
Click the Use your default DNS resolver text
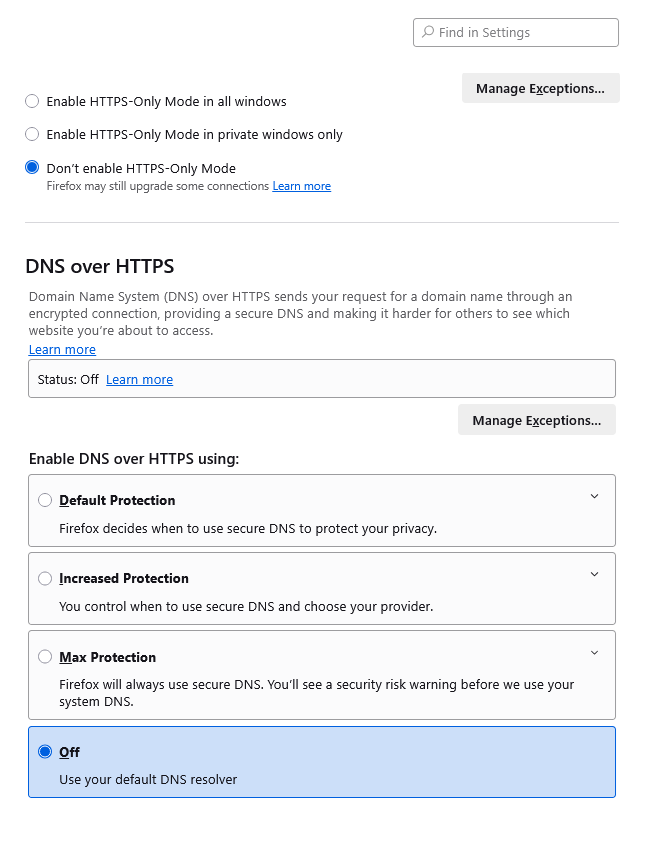(x=148, y=779)
